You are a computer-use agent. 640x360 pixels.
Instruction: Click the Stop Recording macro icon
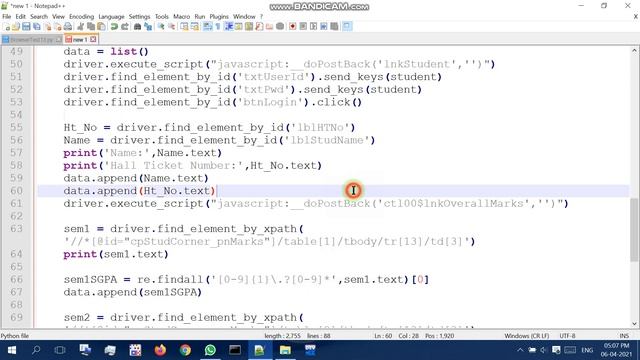[x=303, y=27]
